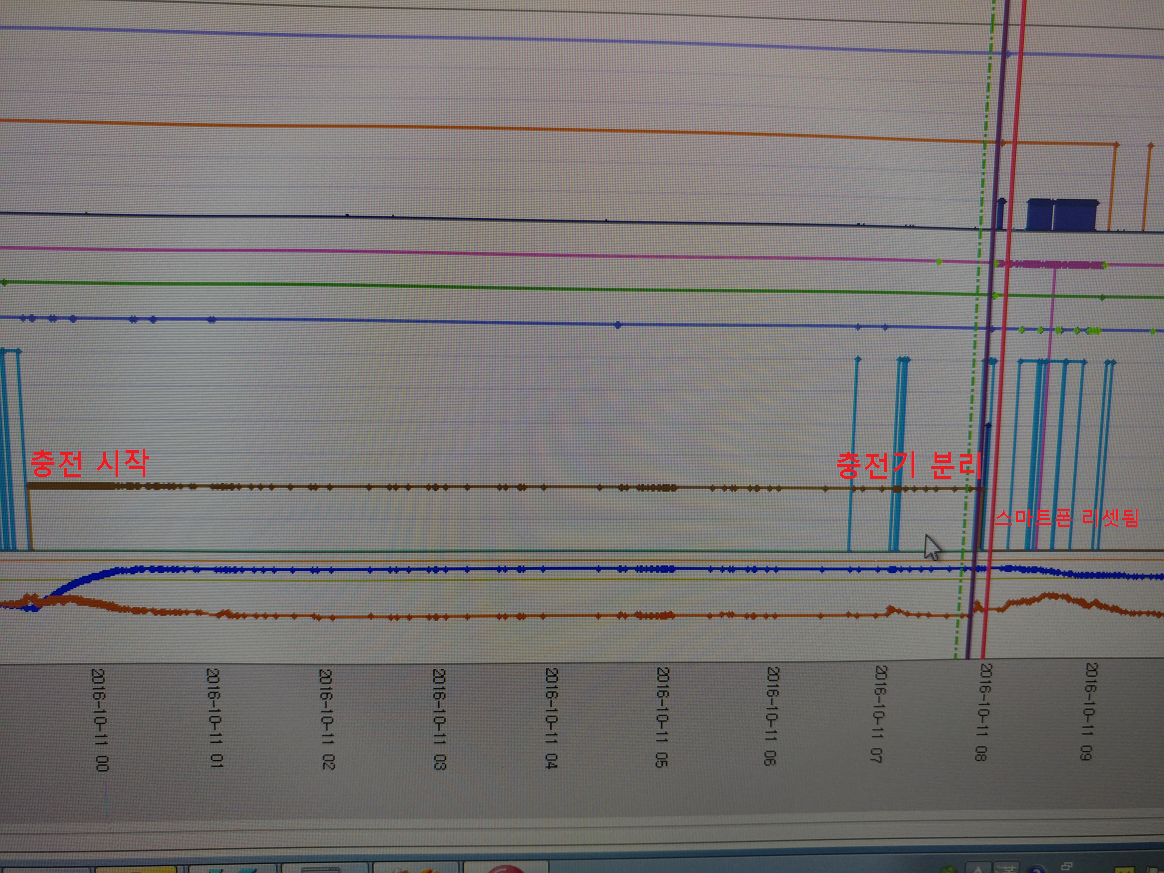
Task: Open the taskbar button with red round icon
Action: coord(506,868)
